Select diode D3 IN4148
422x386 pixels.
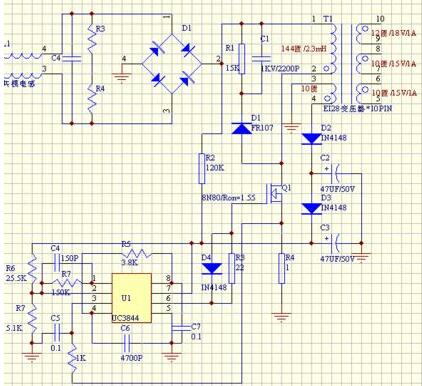coord(311,209)
